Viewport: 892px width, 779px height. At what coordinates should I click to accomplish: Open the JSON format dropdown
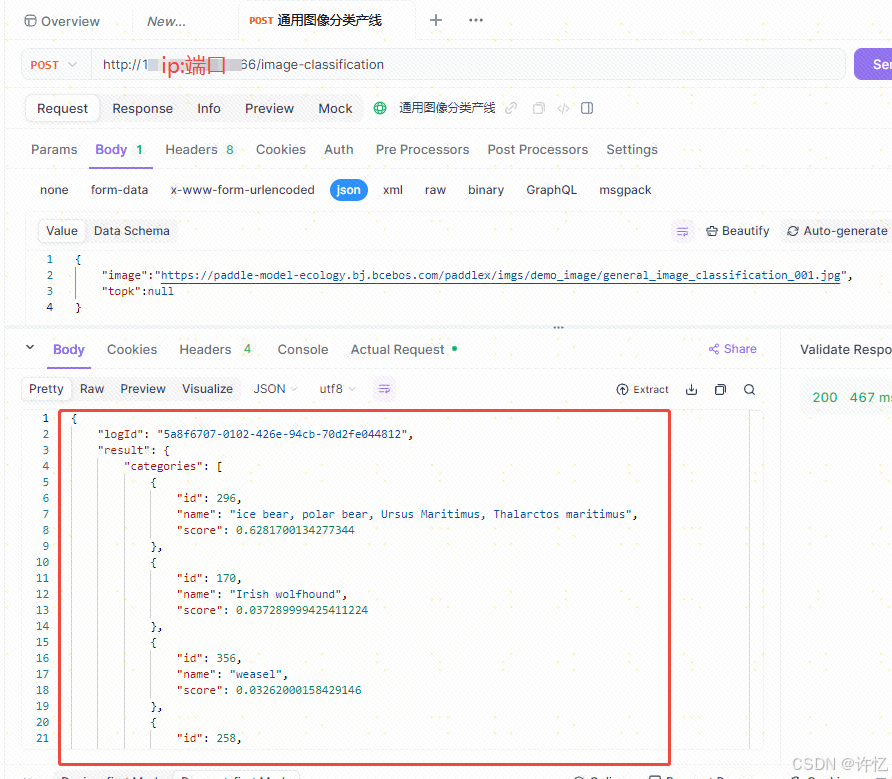coord(275,389)
